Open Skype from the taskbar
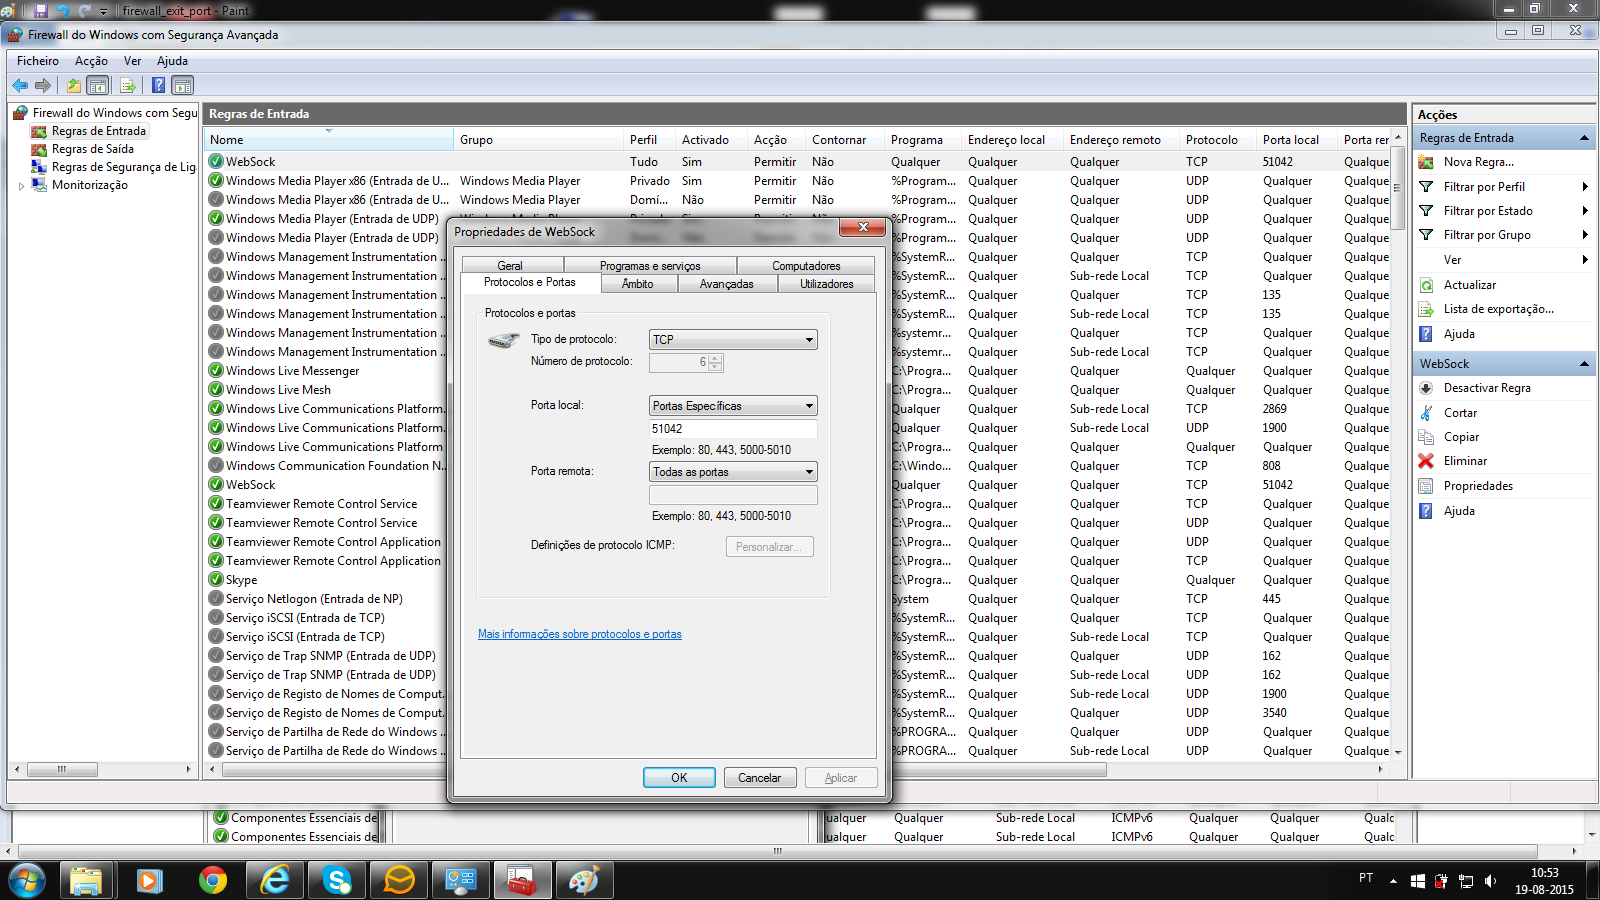The image size is (1600, 900). point(337,880)
